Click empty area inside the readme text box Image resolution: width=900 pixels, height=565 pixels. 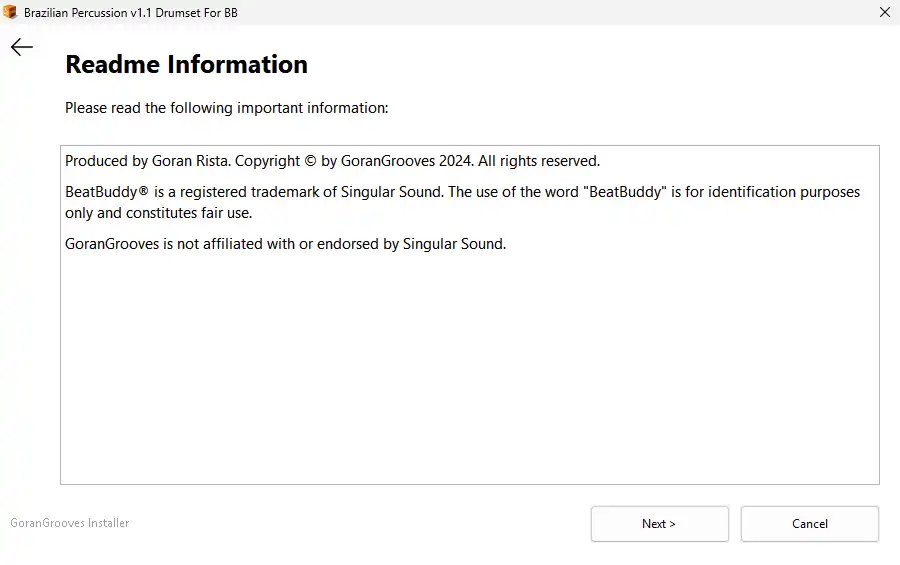(x=470, y=367)
